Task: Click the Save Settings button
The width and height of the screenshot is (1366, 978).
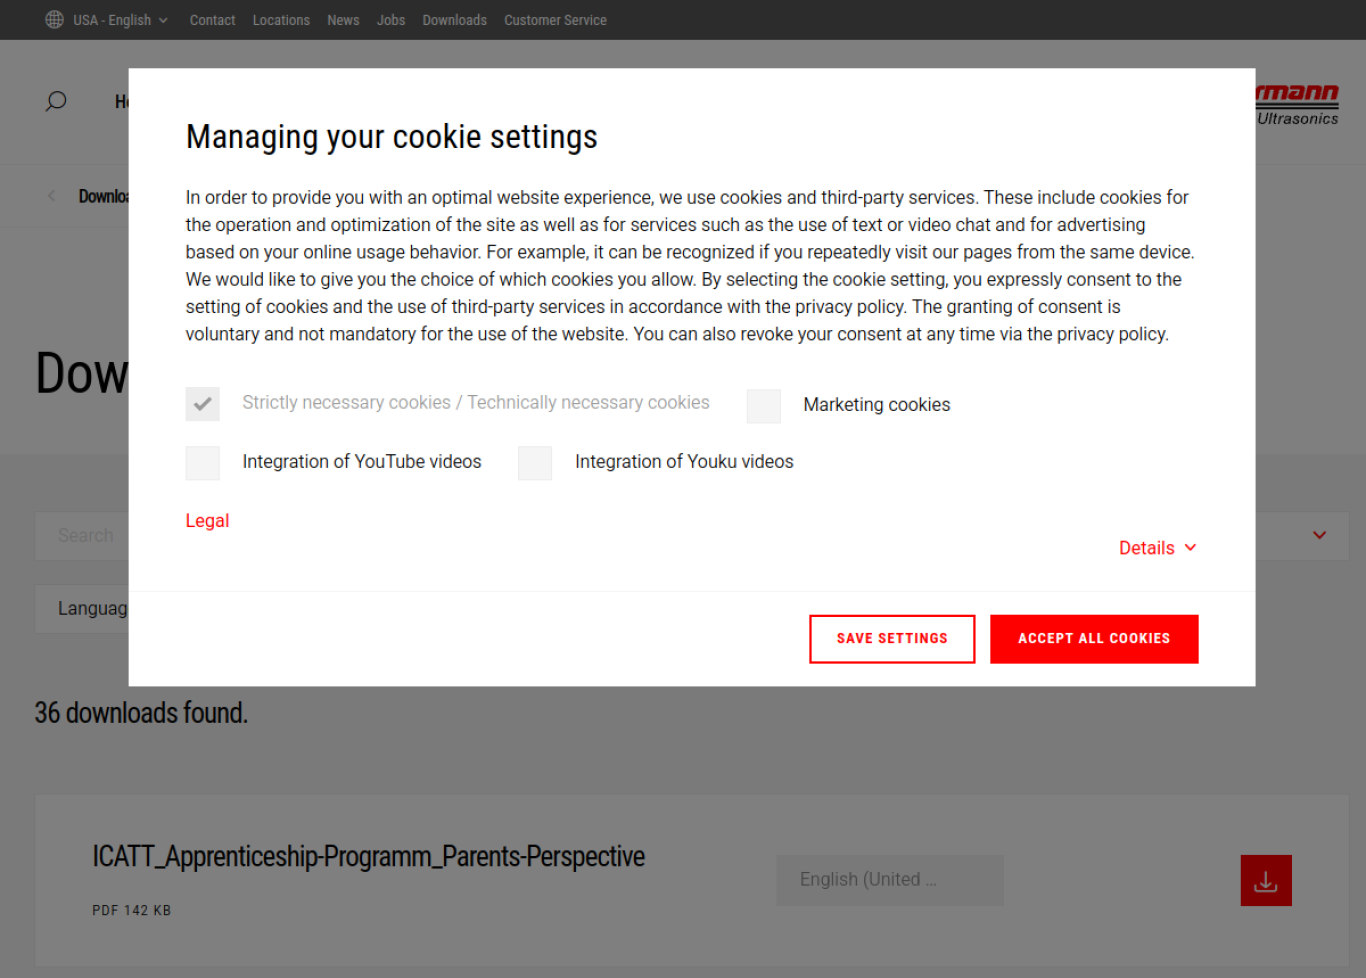Action: tap(892, 639)
